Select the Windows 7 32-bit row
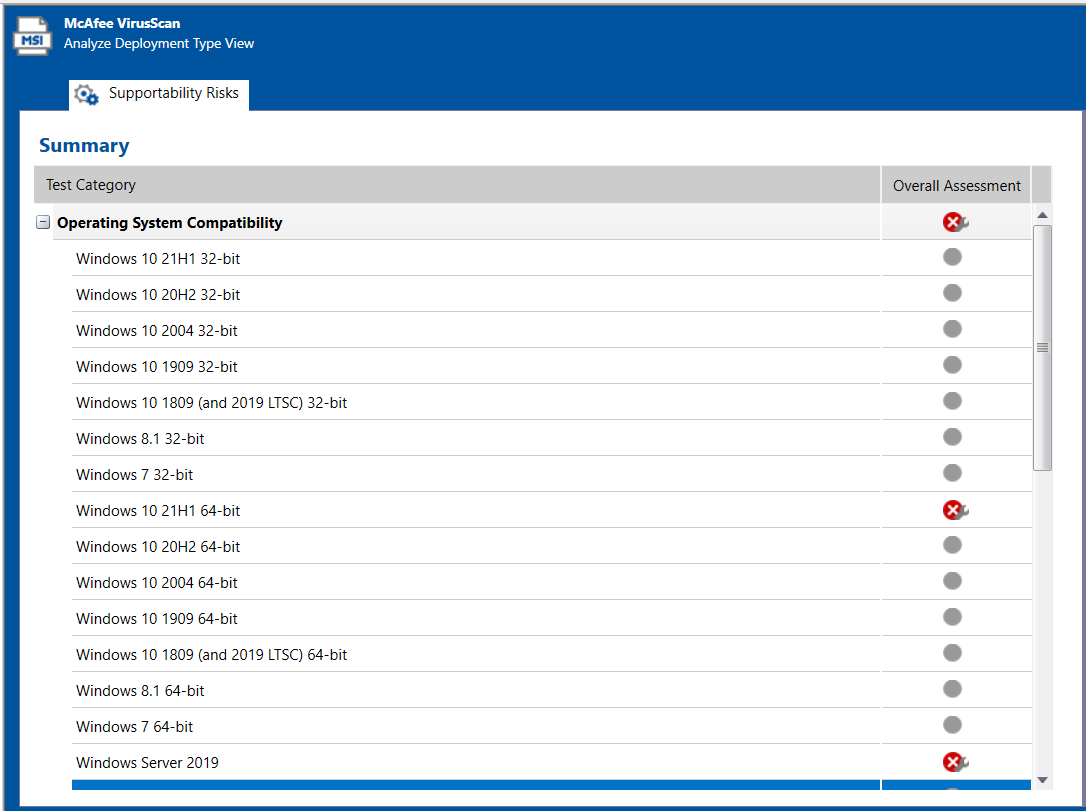1091x811 pixels. coord(551,474)
